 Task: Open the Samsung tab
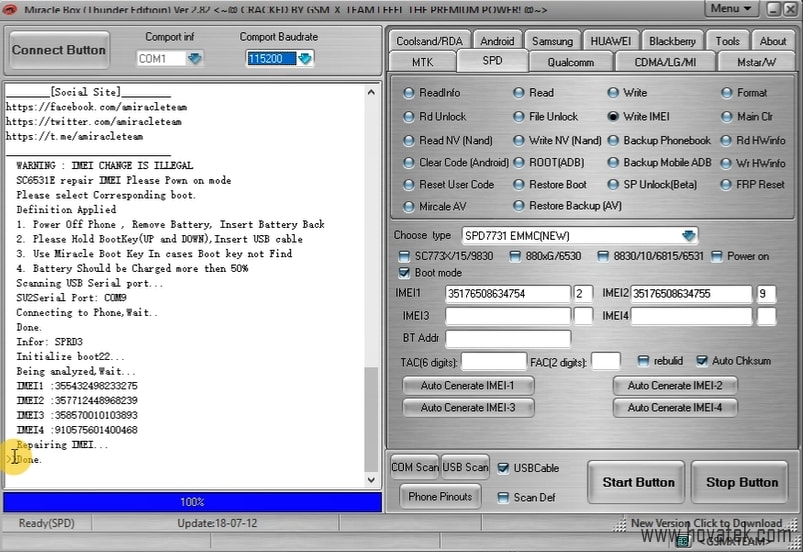point(552,41)
